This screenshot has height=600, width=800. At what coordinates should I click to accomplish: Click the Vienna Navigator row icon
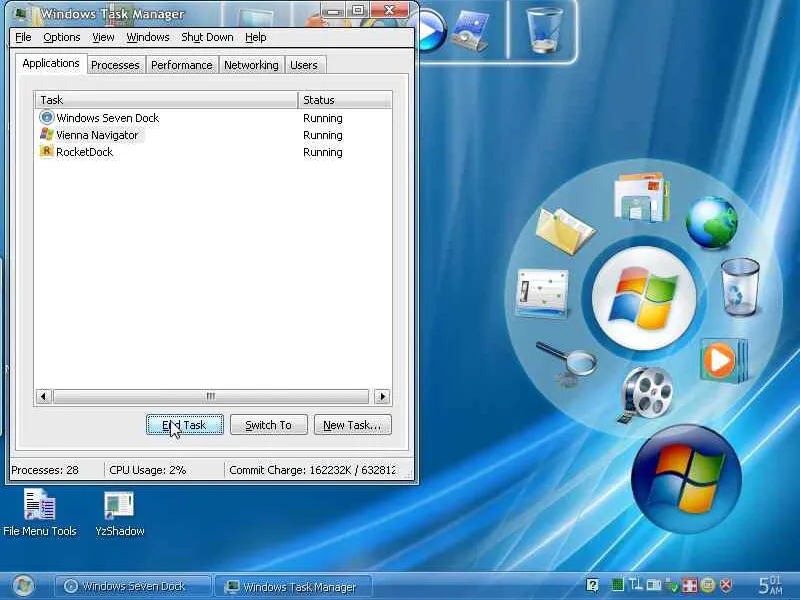click(46, 135)
